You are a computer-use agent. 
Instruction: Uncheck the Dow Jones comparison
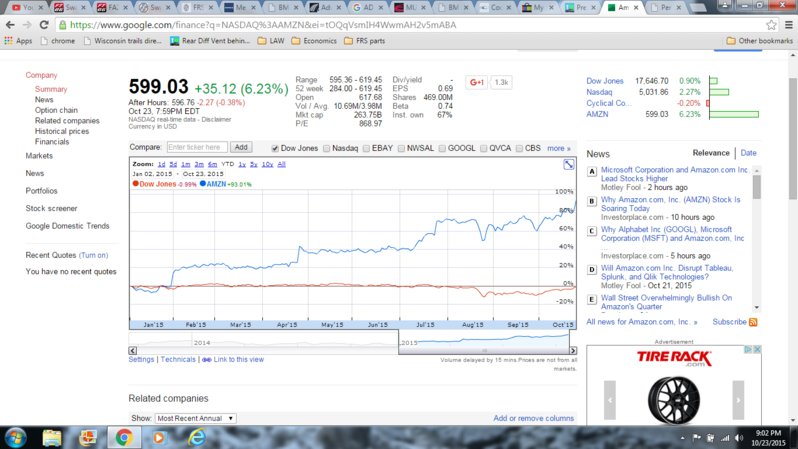[275, 148]
